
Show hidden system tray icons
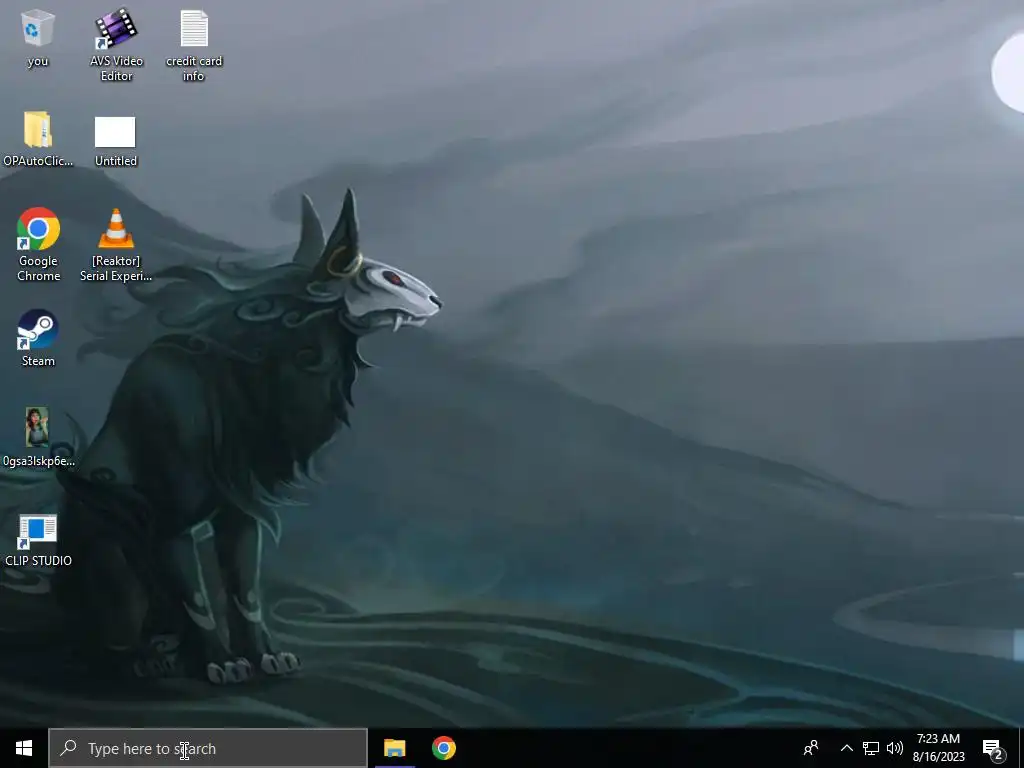[846, 748]
